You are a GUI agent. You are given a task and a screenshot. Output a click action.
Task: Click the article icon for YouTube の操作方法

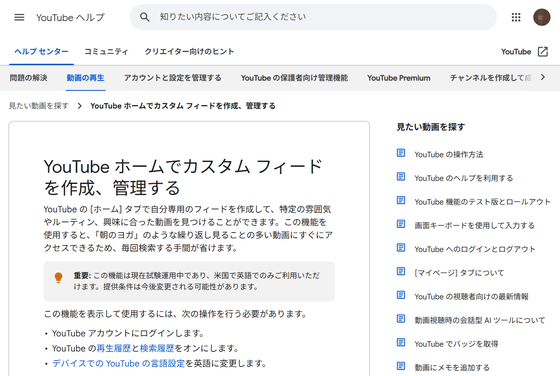401,153
